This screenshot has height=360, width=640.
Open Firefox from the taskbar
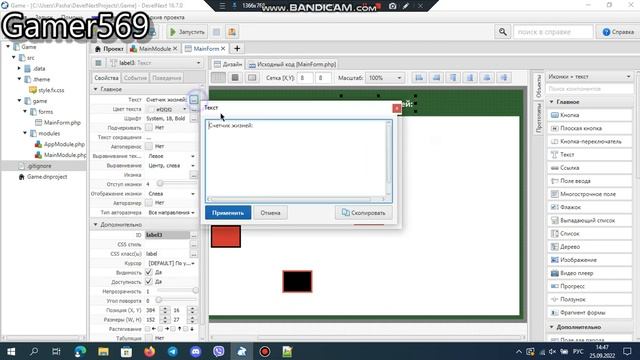[x=149, y=351]
